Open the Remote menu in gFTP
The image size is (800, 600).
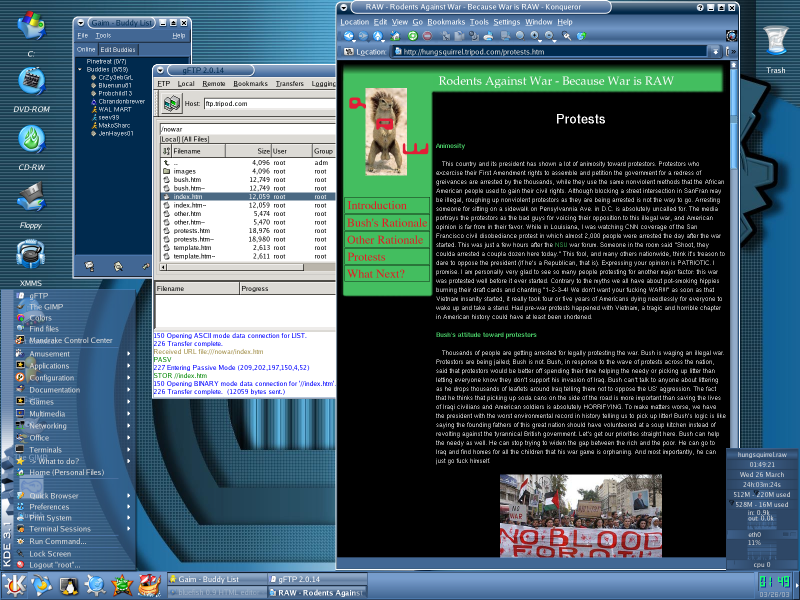[x=213, y=84]
